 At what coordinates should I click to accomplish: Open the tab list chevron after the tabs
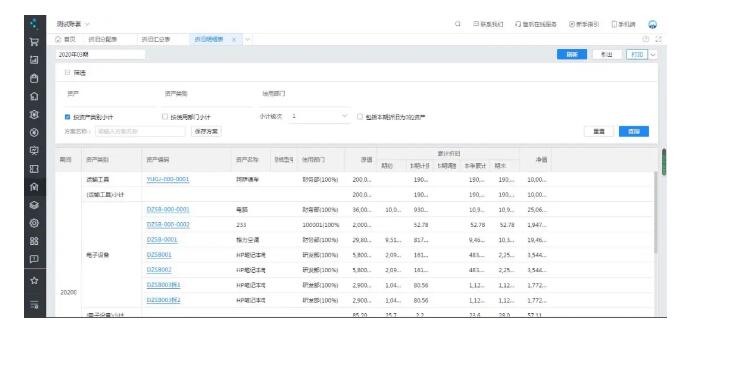pos(248,40)
